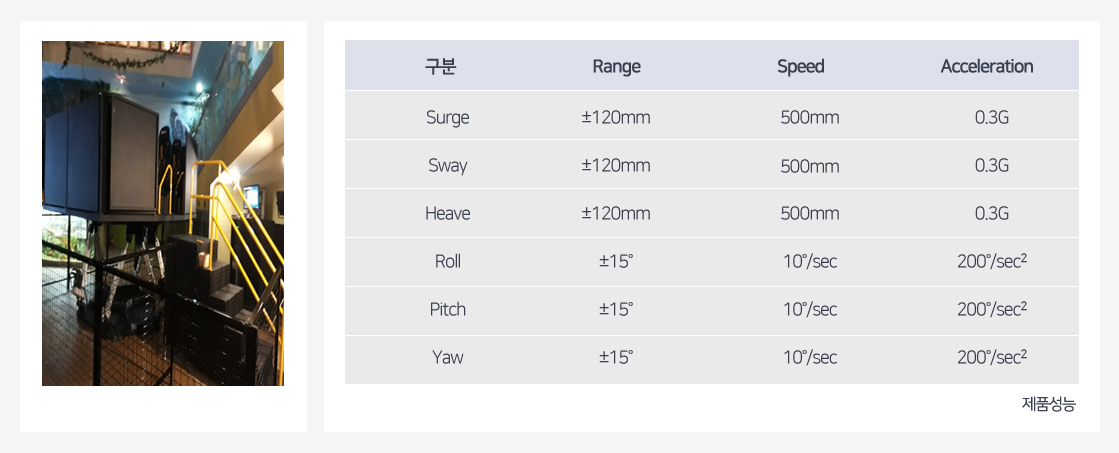
Task: Click the Speed column header
Action: (801, 67)
